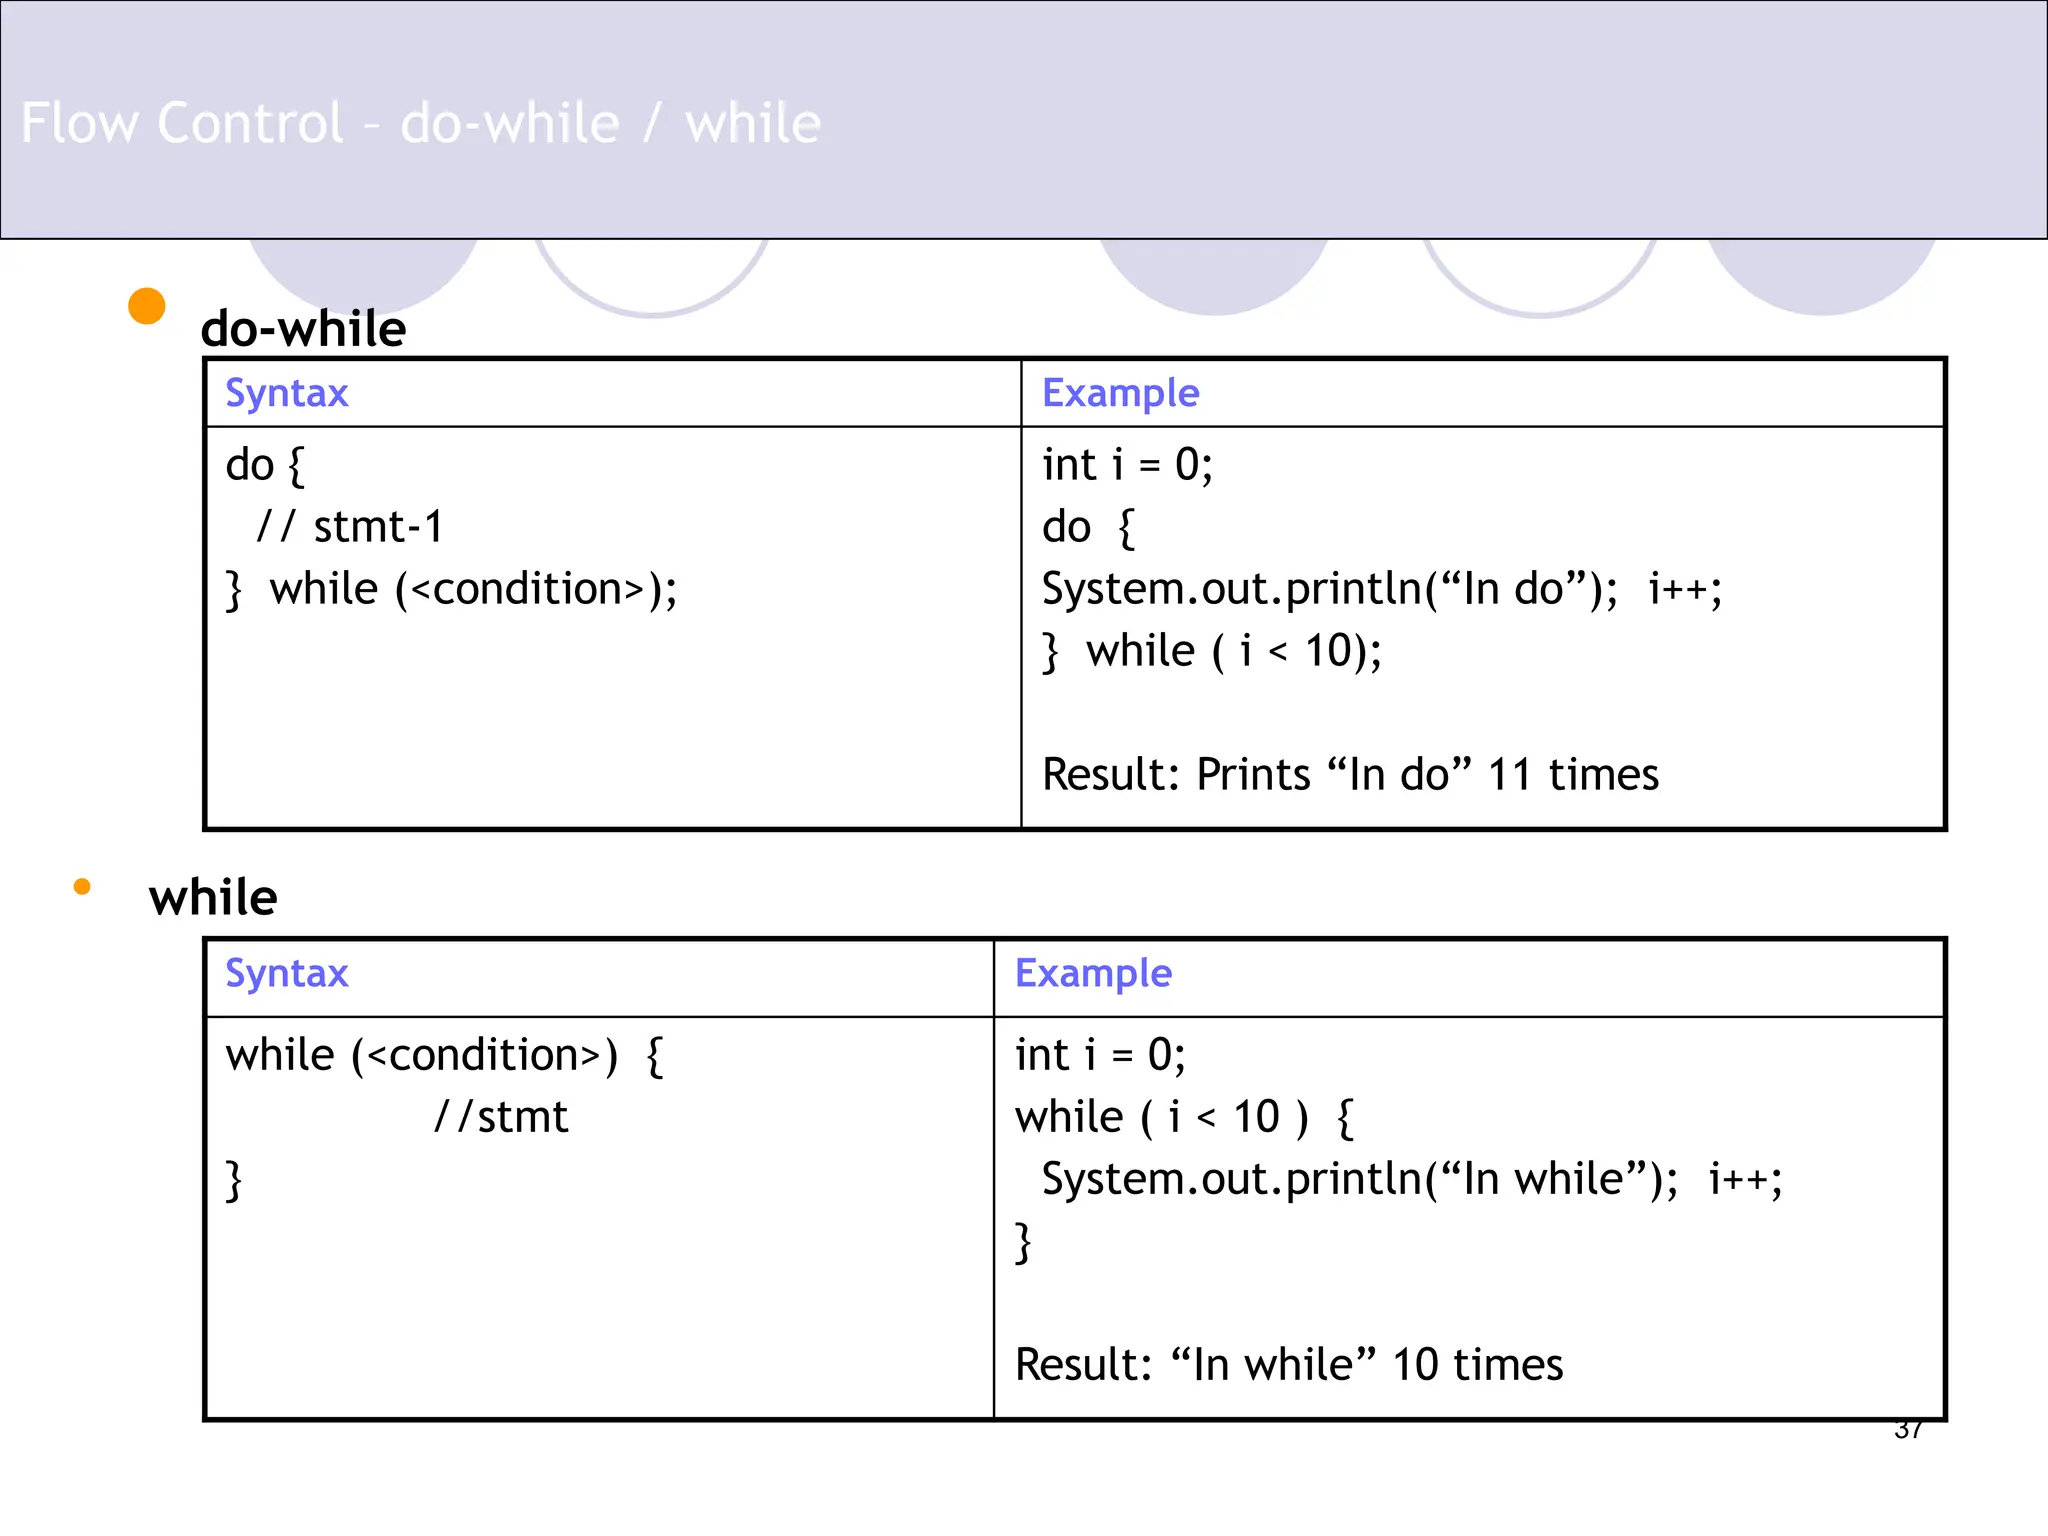Click 'while ( i < 10 ) {' example line
2048x1536 pixels.
1184,1117
